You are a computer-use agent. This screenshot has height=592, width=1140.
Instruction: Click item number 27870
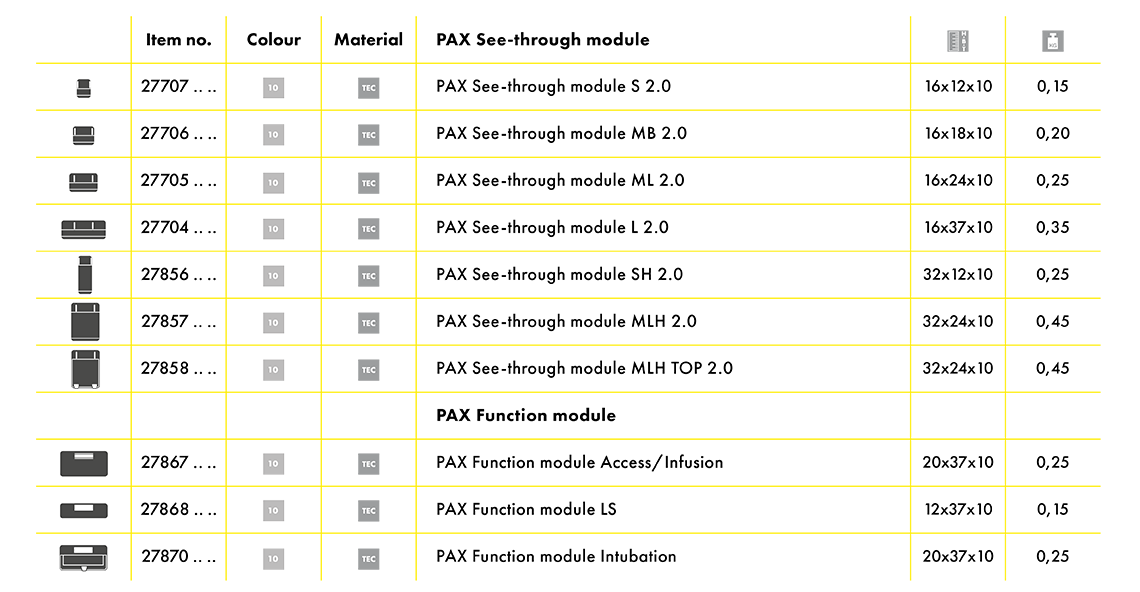tap(179, 556)
